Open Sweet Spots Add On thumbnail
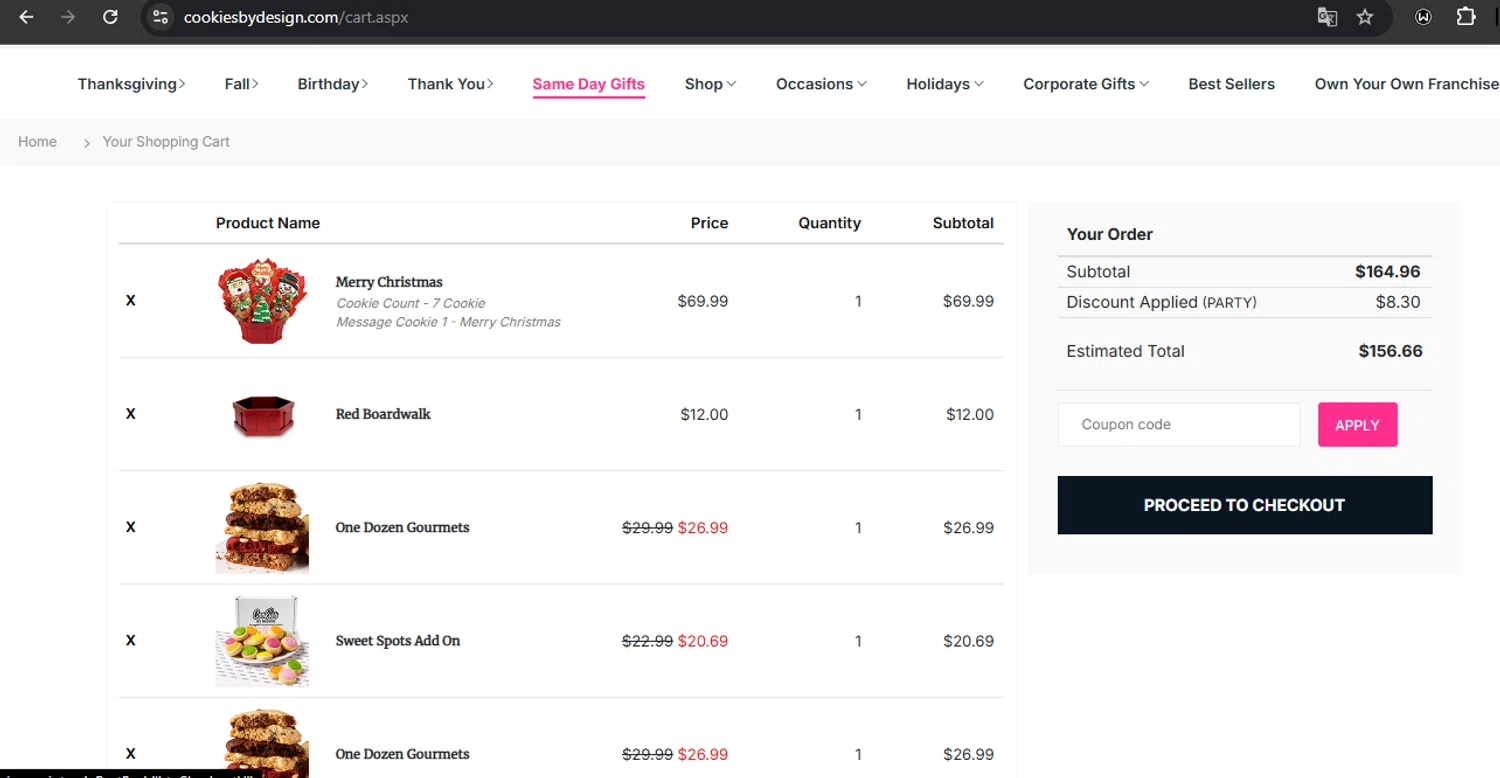 coord(262,641)
